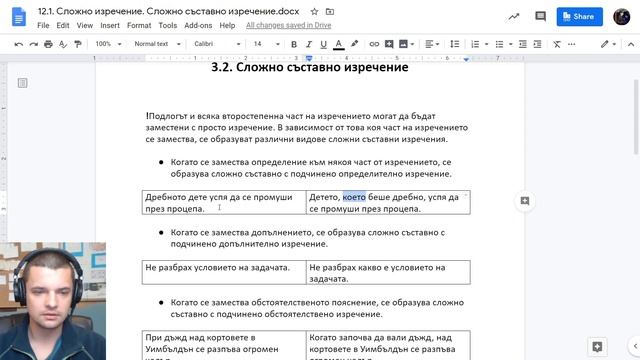The image size is (640, 360).
Task: Activate paint format tool
Action: (x=78, y=44)
